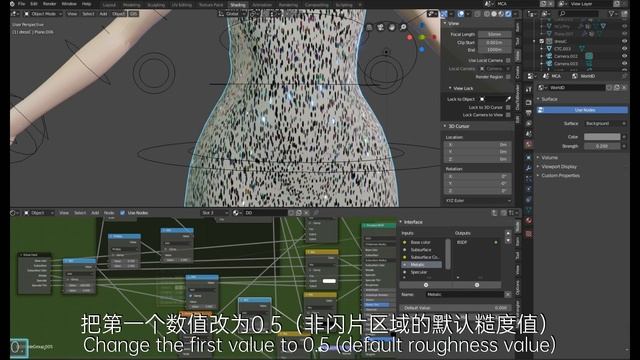Open the Edit menu
This screenshot has width=640, height=360.
(34, 4)
